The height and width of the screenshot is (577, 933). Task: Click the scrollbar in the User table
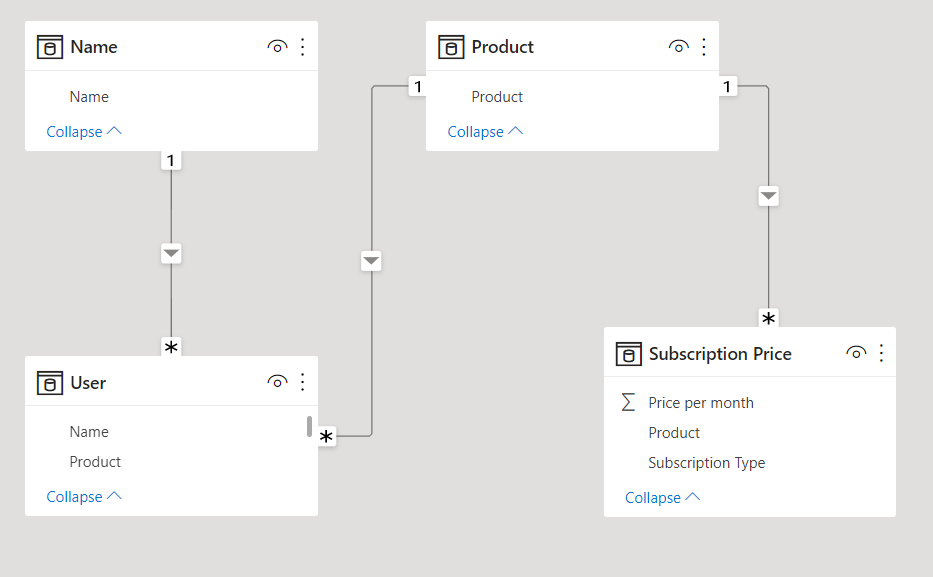(309, 427)
